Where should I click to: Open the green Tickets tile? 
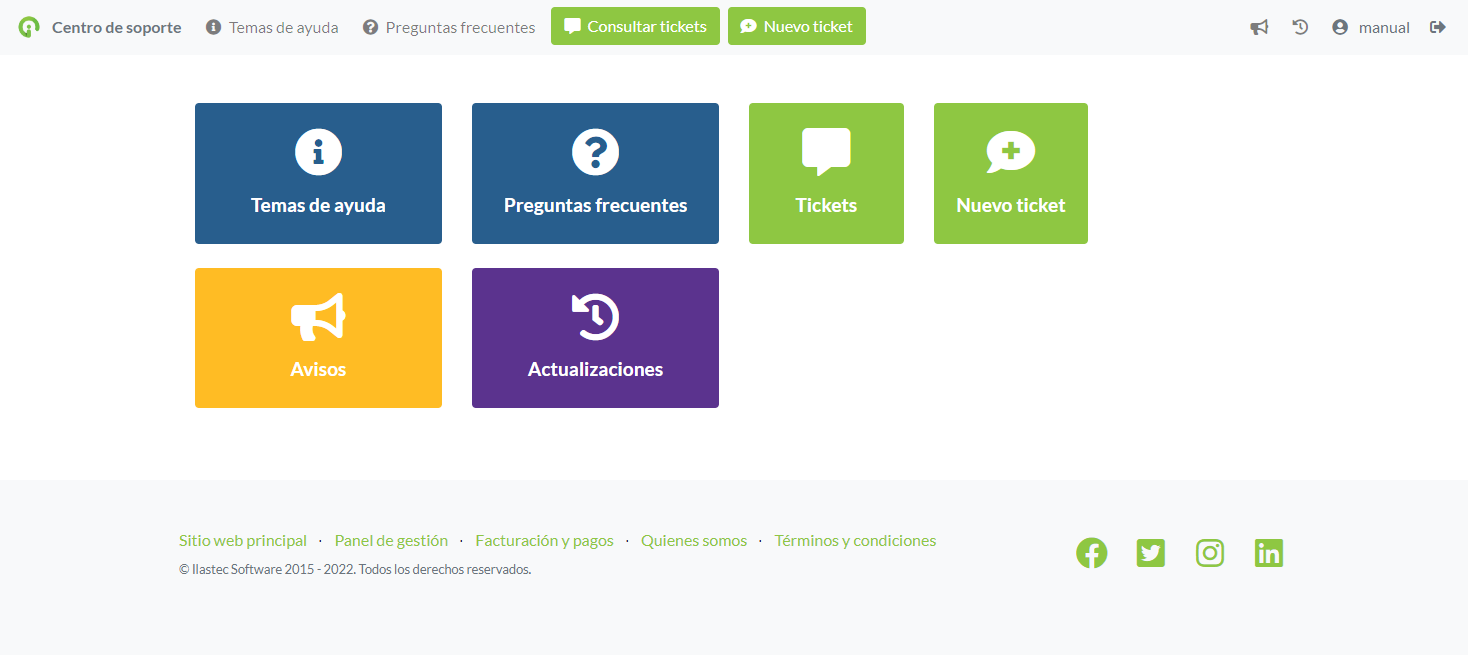826,173
